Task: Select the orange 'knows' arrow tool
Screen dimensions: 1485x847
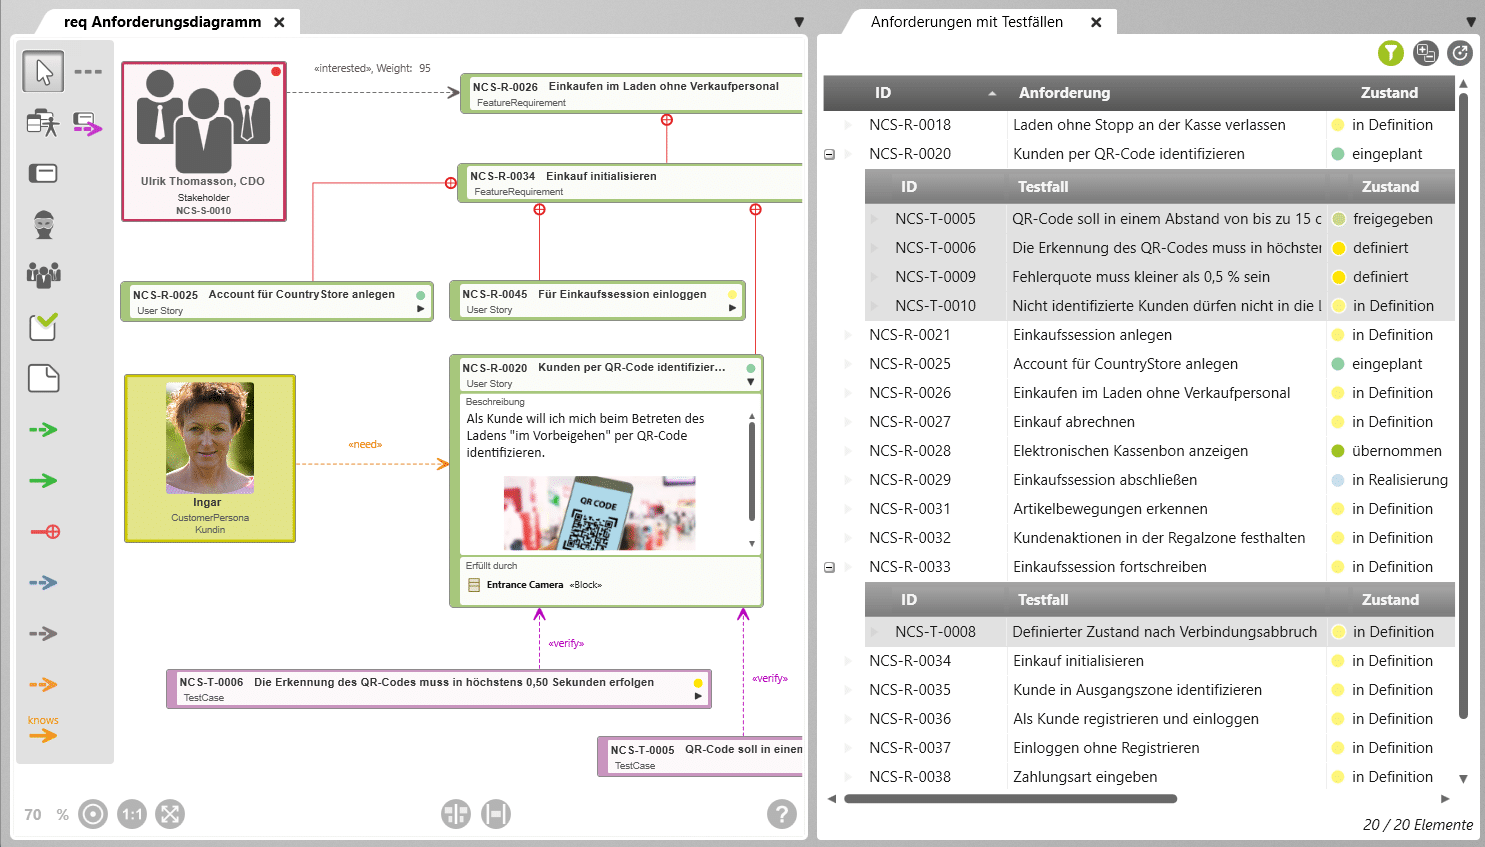Action: 43,730
